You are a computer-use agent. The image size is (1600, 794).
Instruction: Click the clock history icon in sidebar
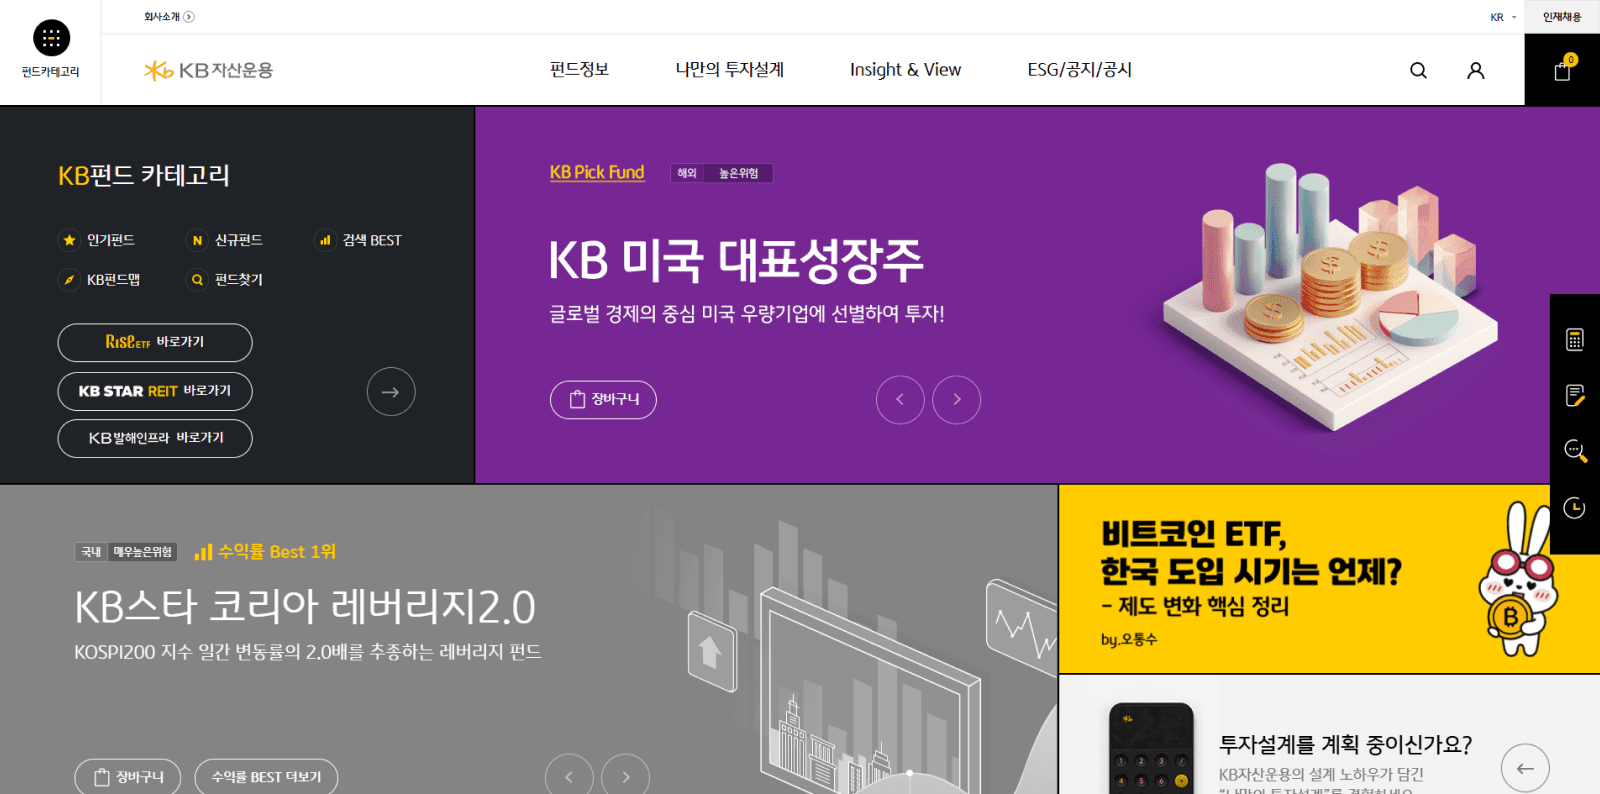tap(1575, 508)
